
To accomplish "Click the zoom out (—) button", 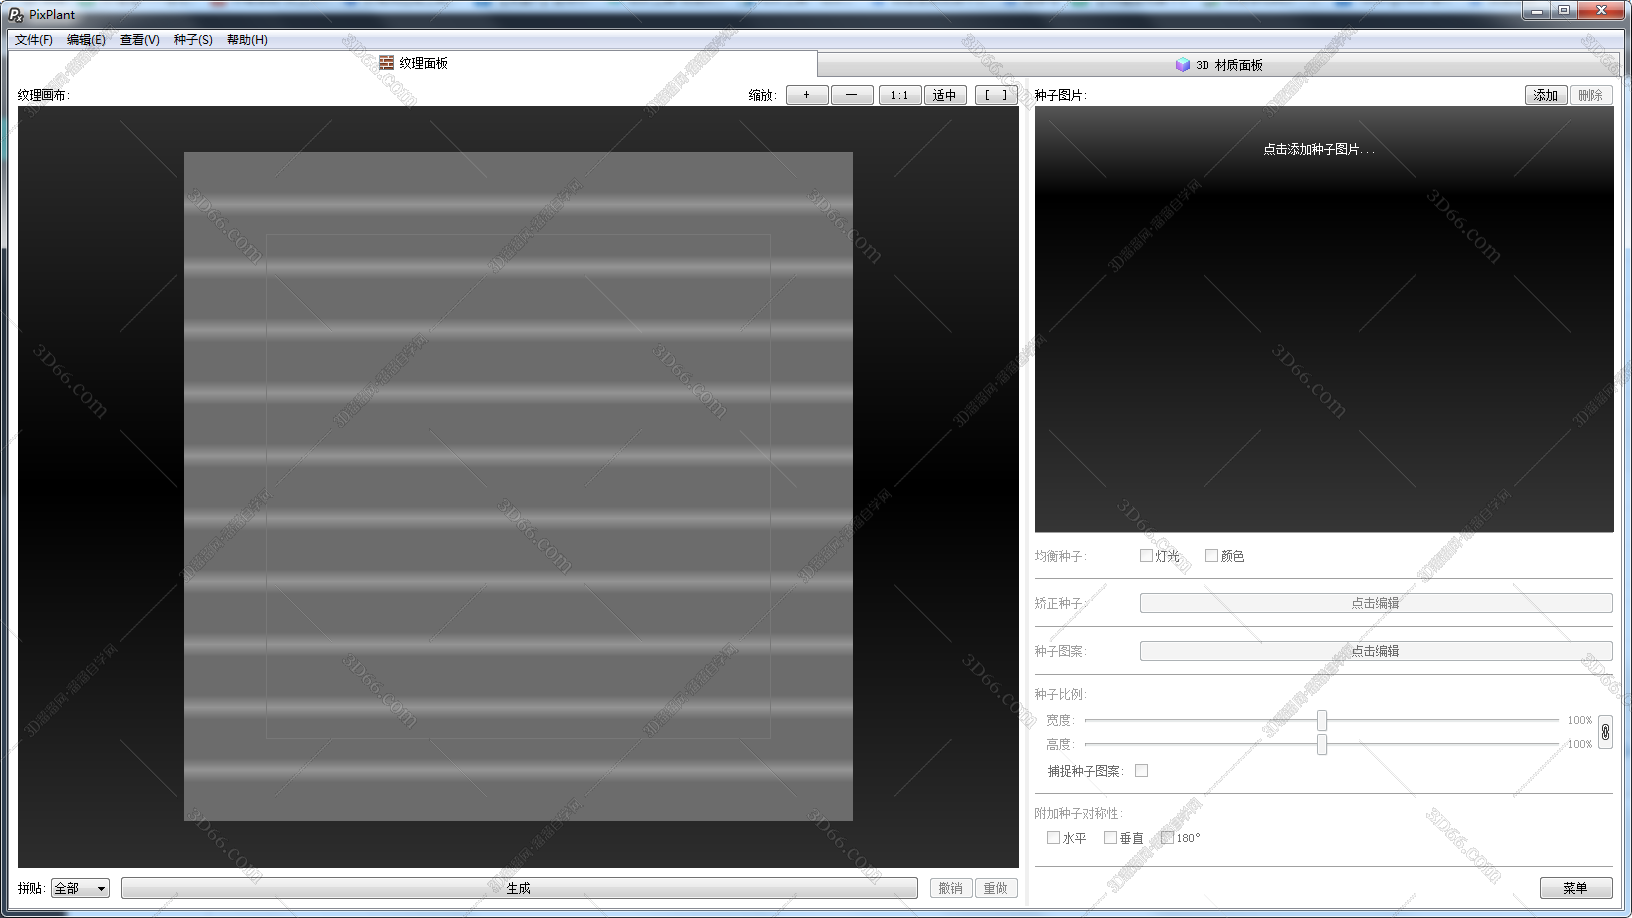I will pyautogui.click(x=851, y=95).
